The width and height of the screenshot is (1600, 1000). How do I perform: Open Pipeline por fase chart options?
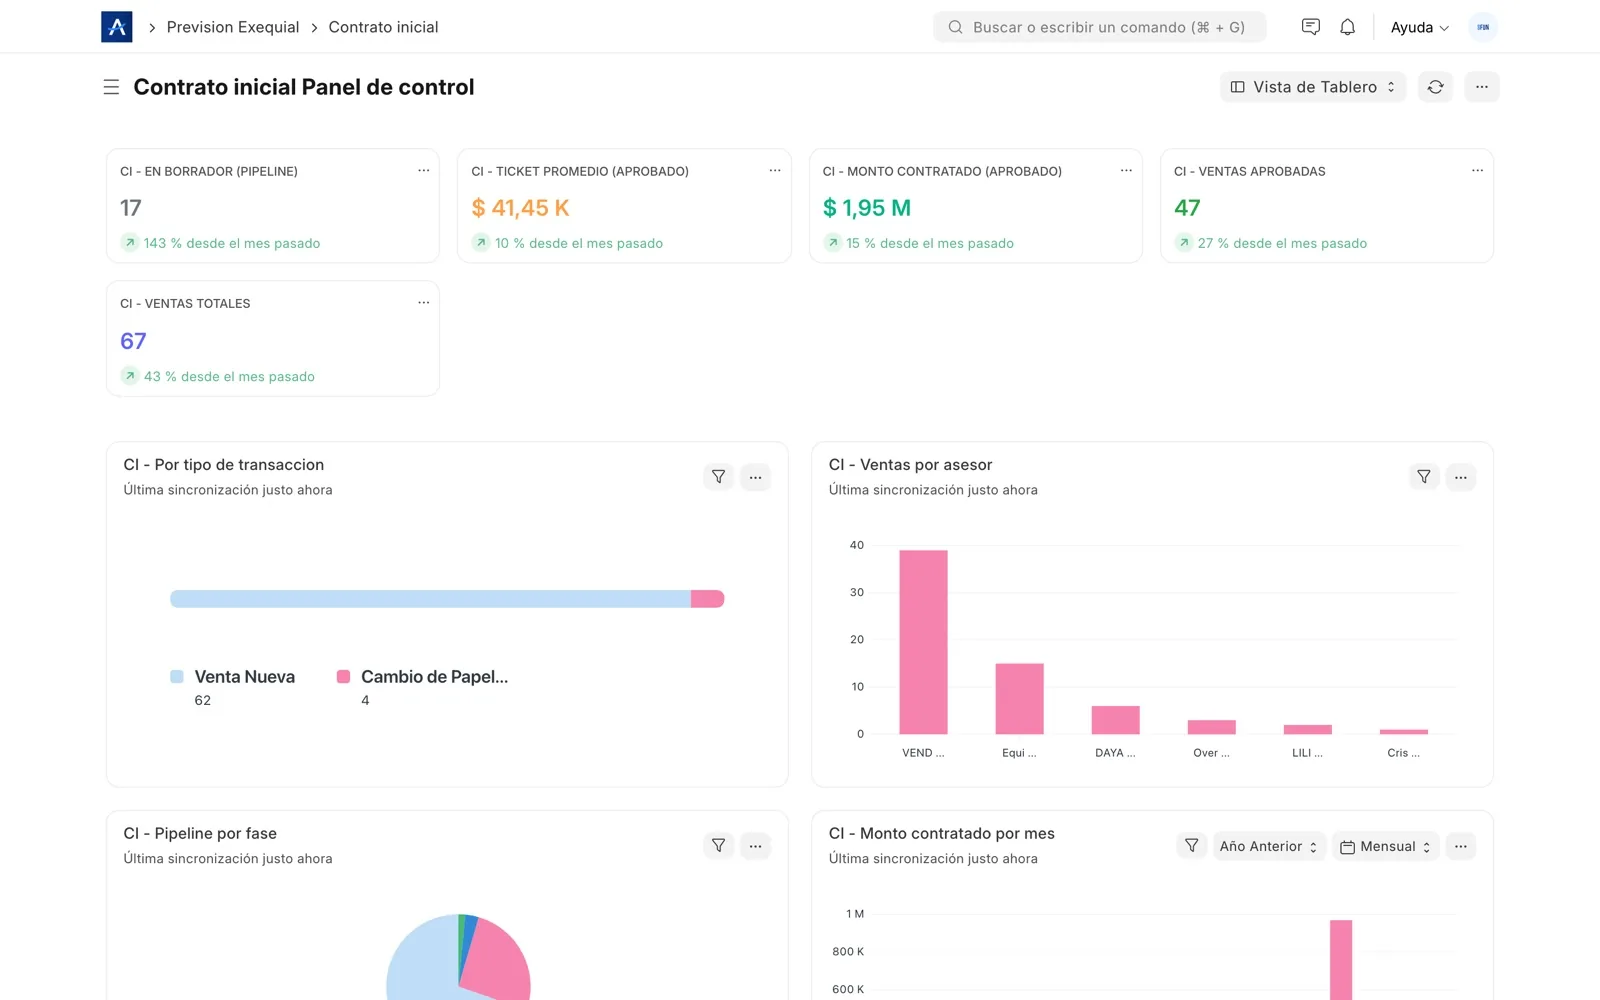point(756,846)
